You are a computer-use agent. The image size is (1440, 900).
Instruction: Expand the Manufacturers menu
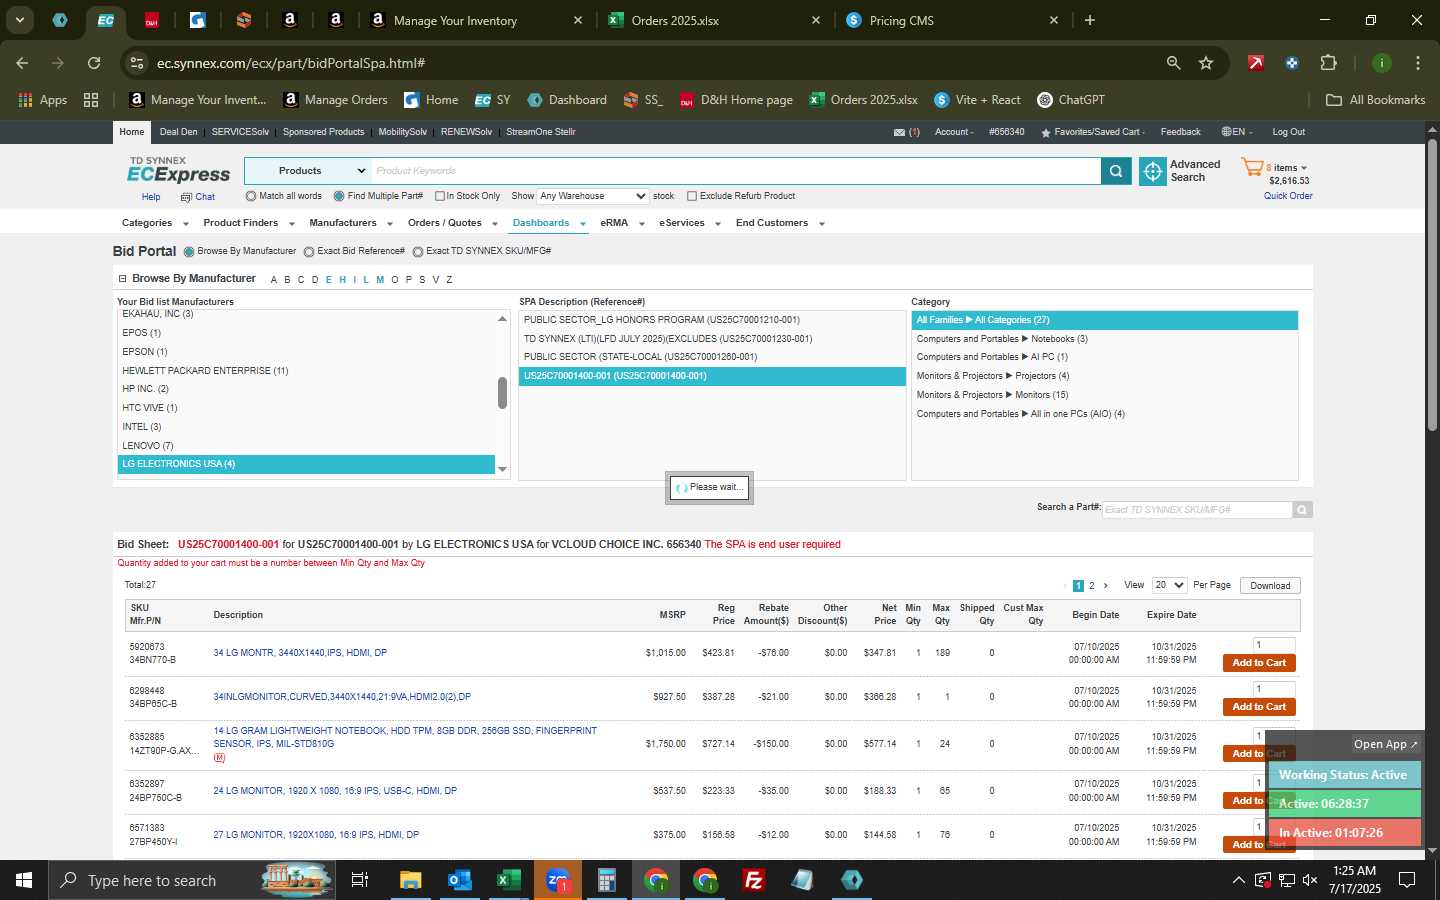[351, 223]
